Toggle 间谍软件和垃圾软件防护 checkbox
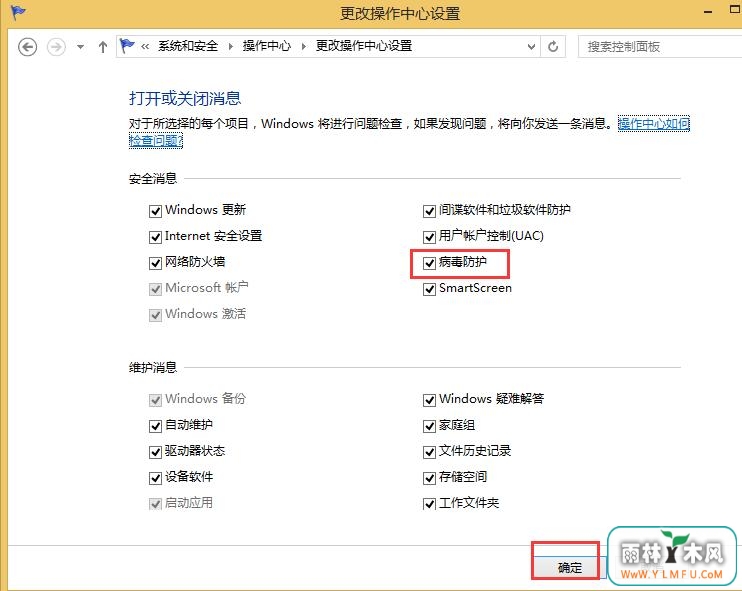 click(x=429, y=211)
